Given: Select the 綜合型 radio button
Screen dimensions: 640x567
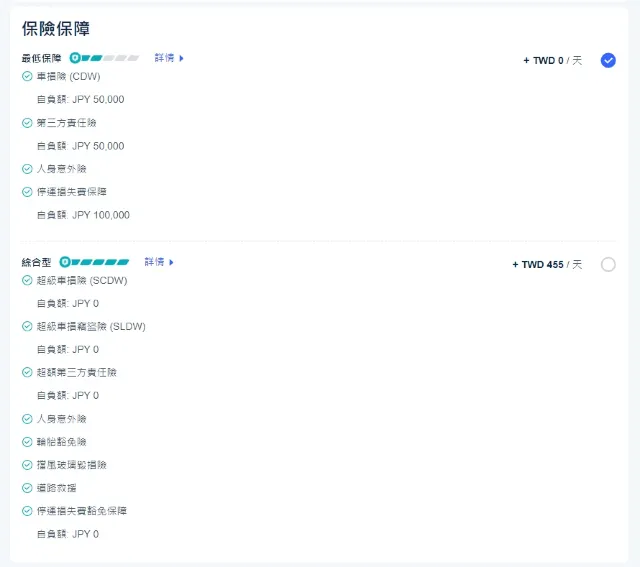Looking at the screenshot, I should pyautogui.click(x=608, y=264).
